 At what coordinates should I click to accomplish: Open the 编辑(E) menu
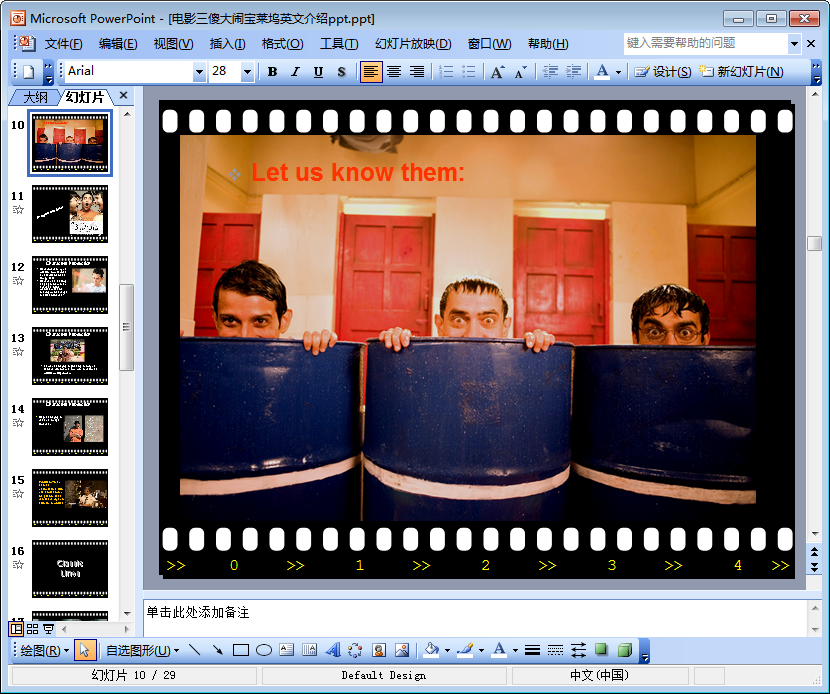click(x=118, y=43)
